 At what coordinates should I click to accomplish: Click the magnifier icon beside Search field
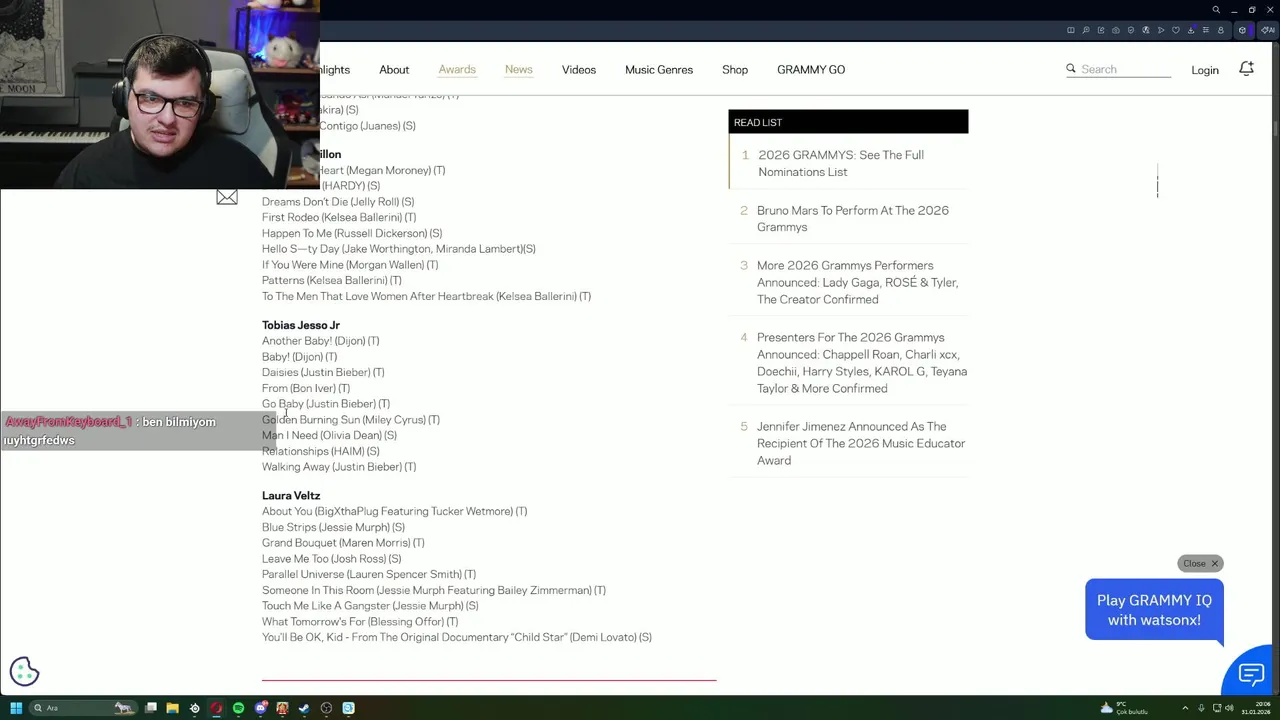pyautogui.click(x=1071, y=69)
